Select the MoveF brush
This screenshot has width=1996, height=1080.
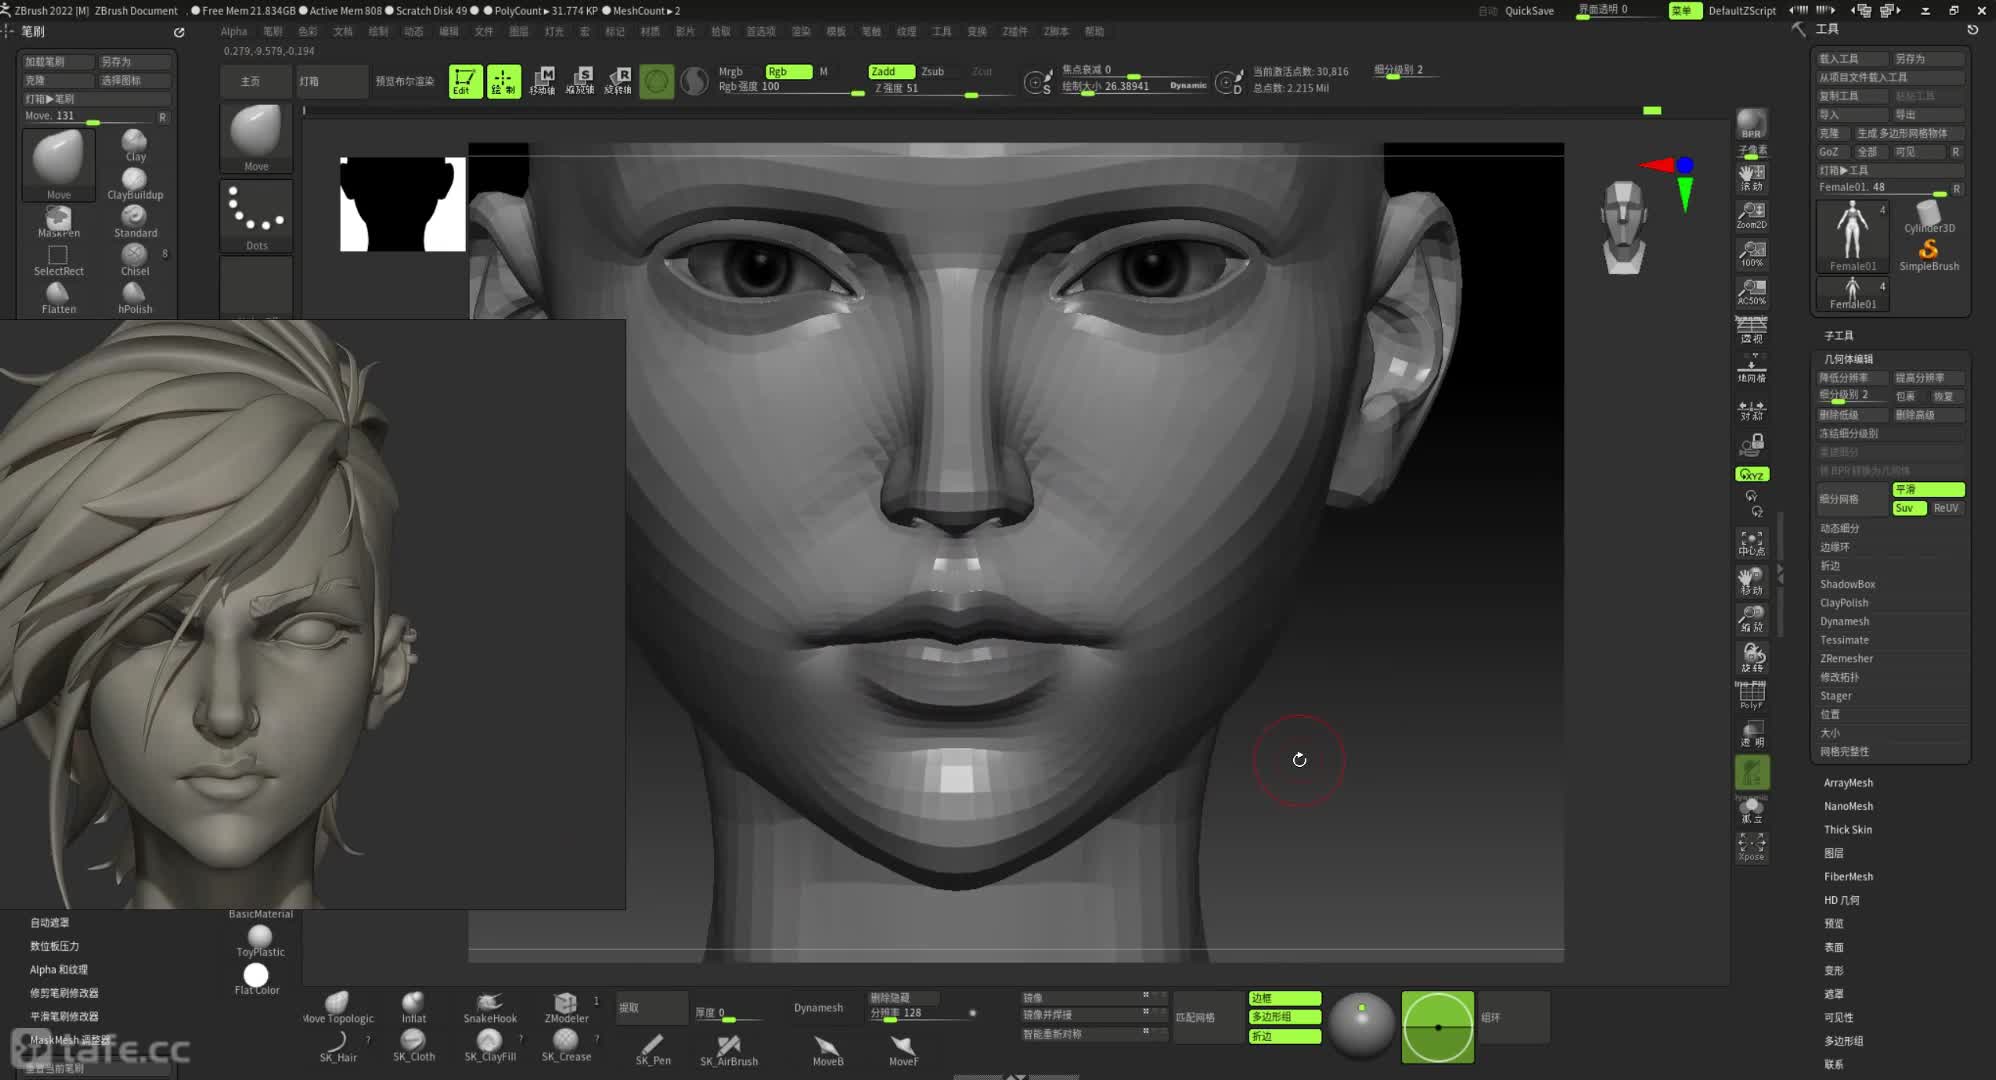point(903,1049)
